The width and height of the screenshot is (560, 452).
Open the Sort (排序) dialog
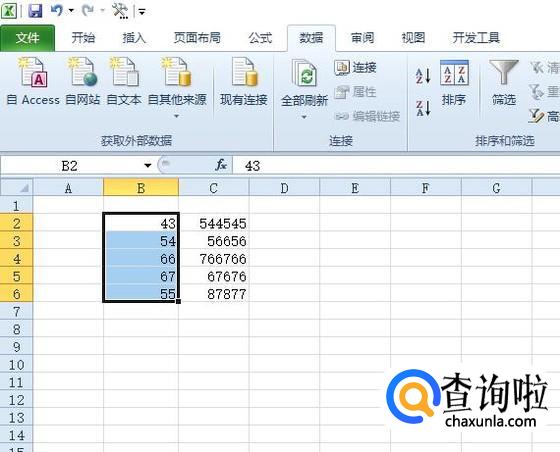(454, 83)
